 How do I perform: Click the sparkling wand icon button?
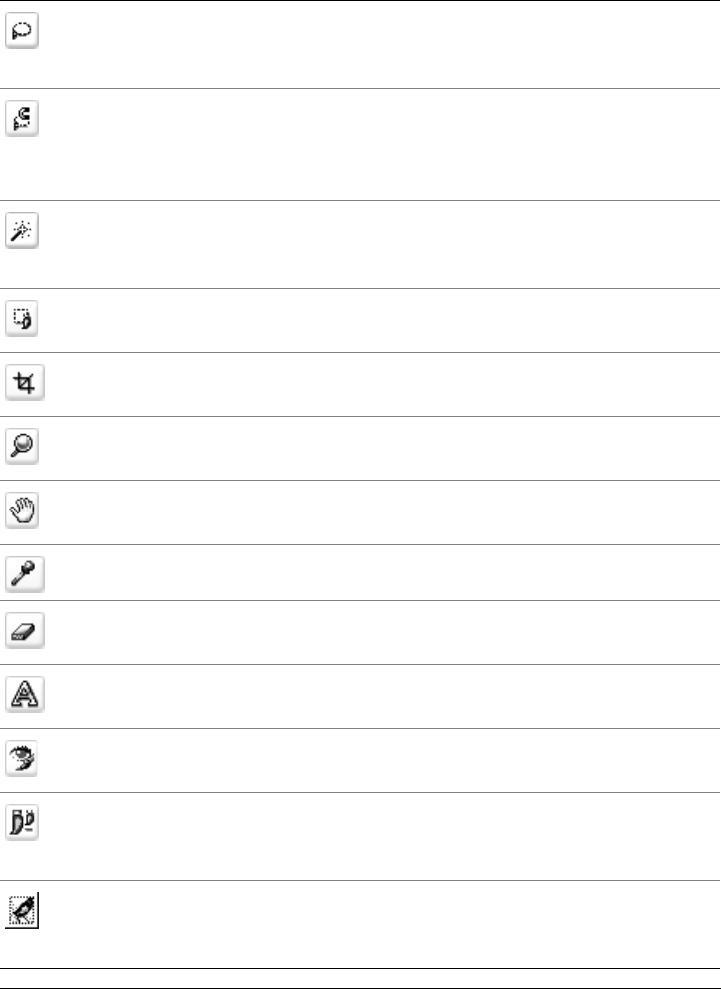coord(22,230)
